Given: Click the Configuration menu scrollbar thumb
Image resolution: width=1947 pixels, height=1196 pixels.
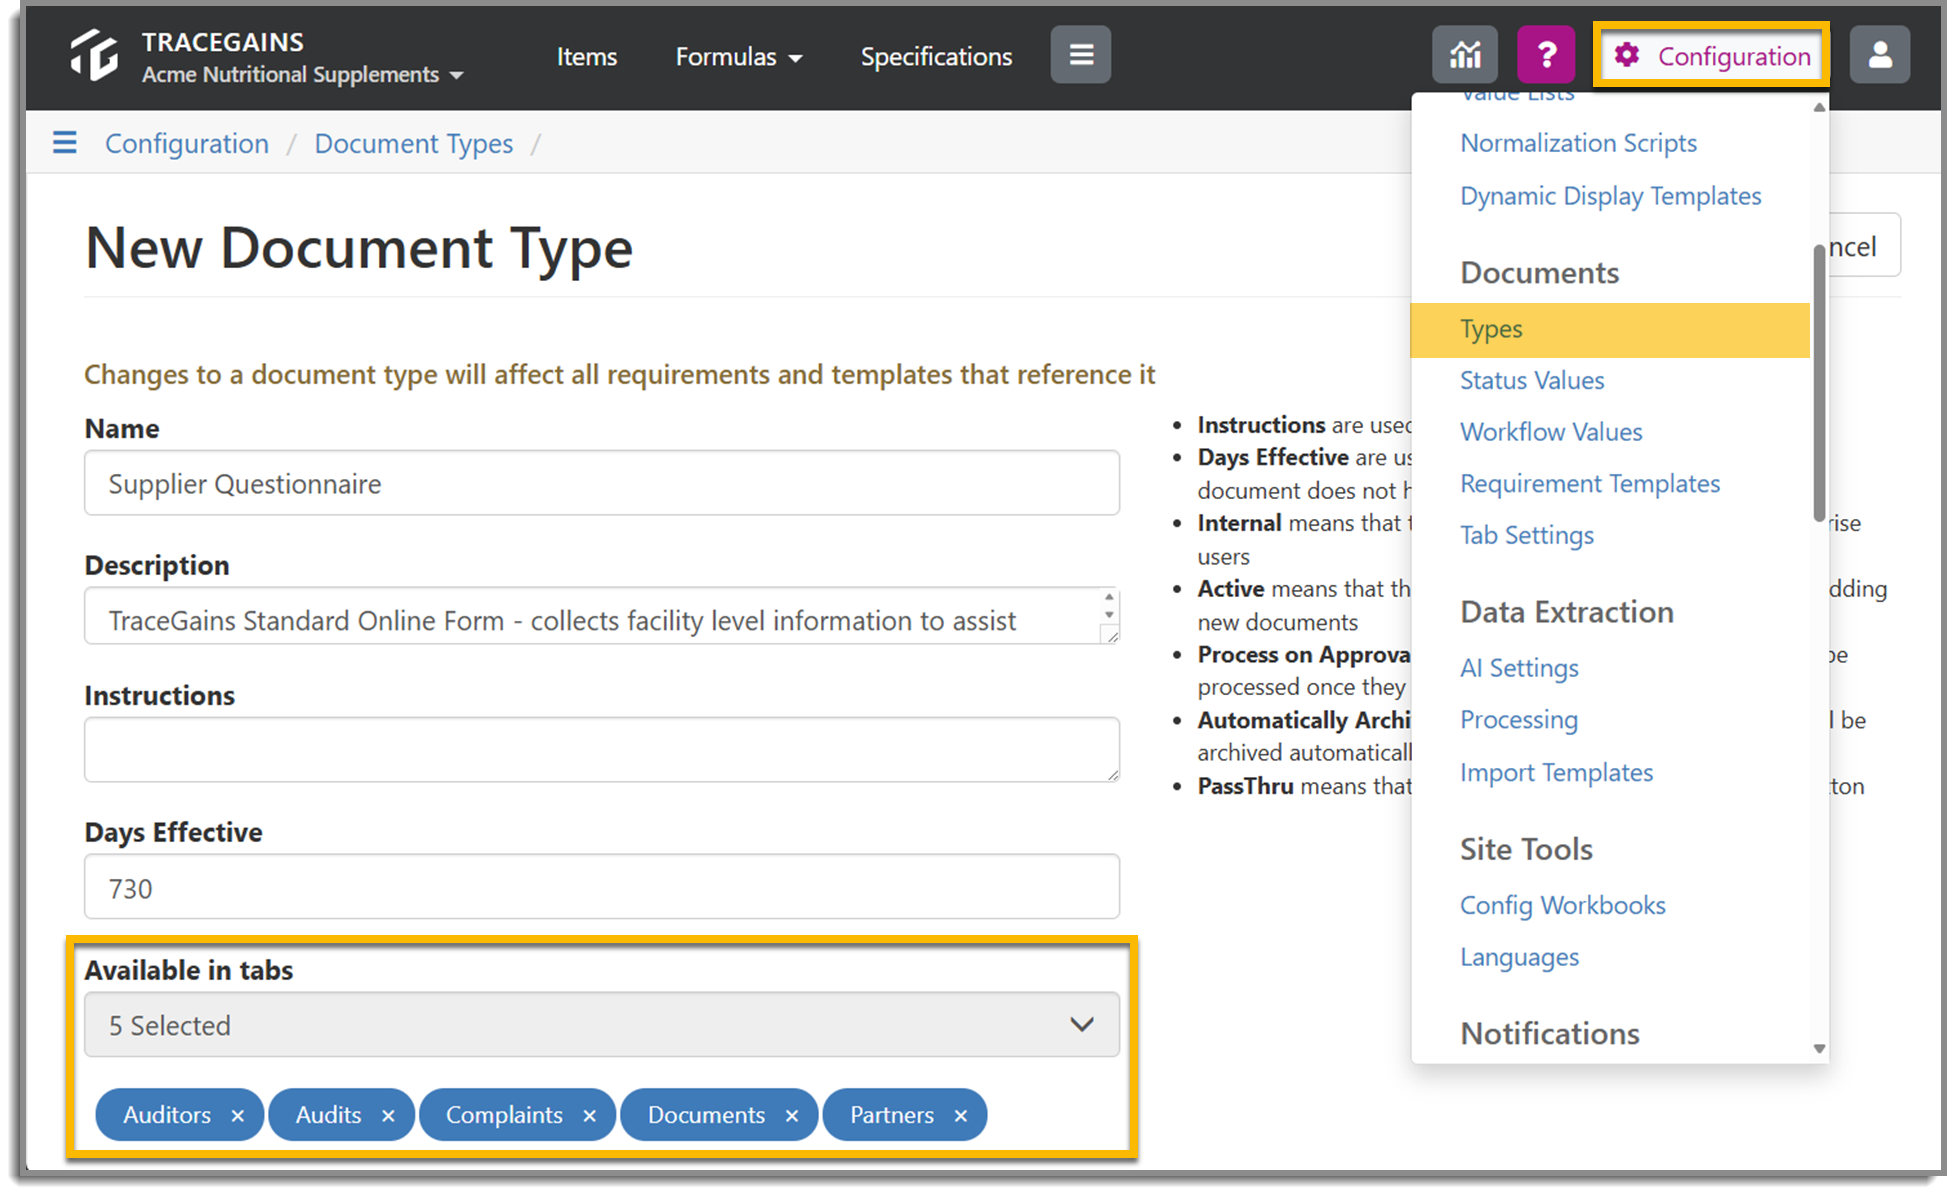Looking at the screenshot, I should point(1819,382).
